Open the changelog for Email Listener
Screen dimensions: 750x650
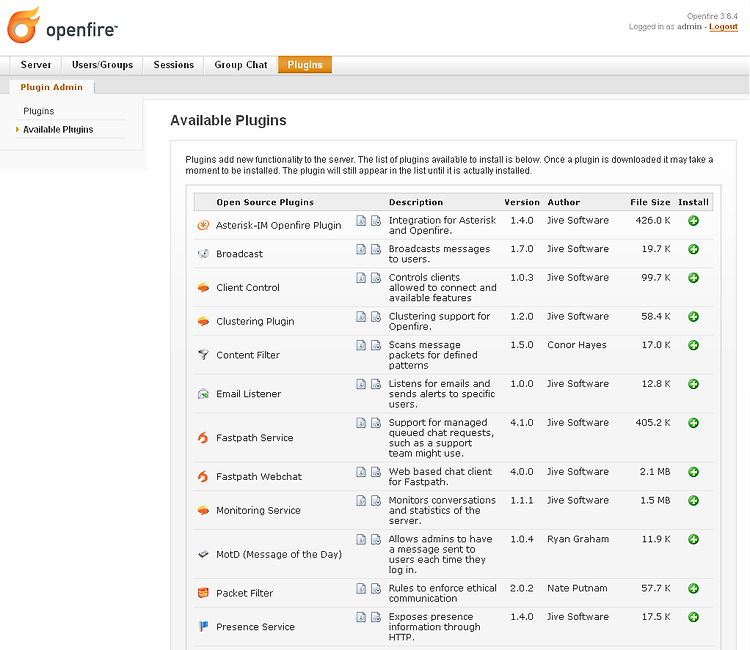pyautogui.click(x=376, y=384)
